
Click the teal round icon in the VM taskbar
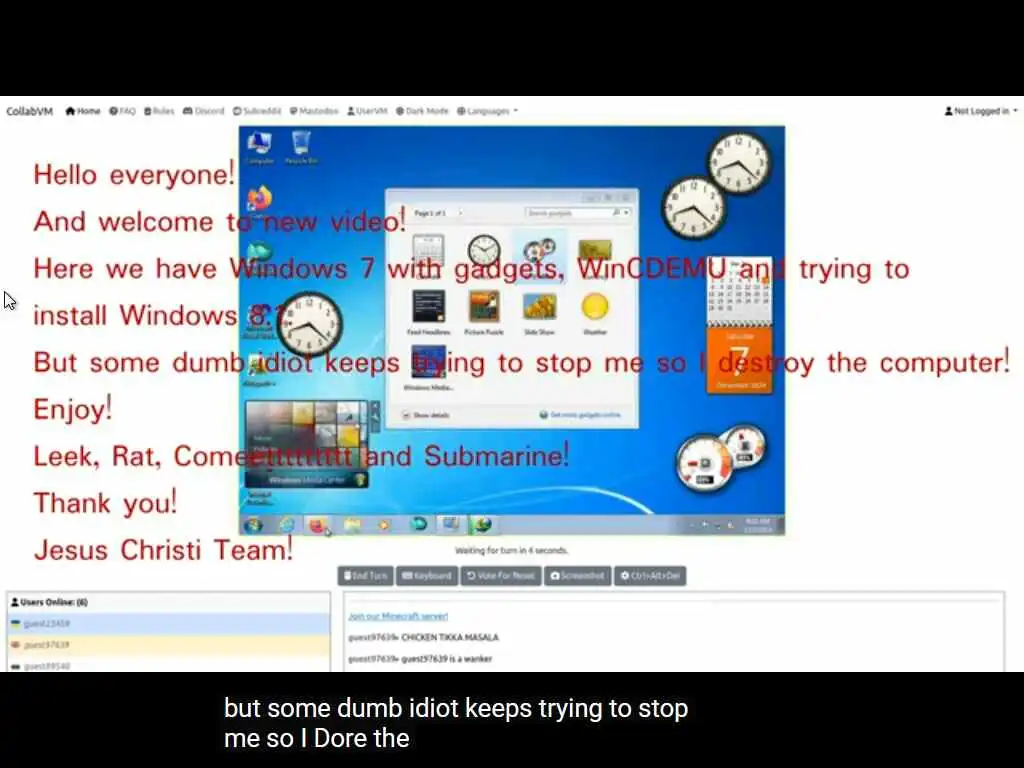(x=419, y=524)
